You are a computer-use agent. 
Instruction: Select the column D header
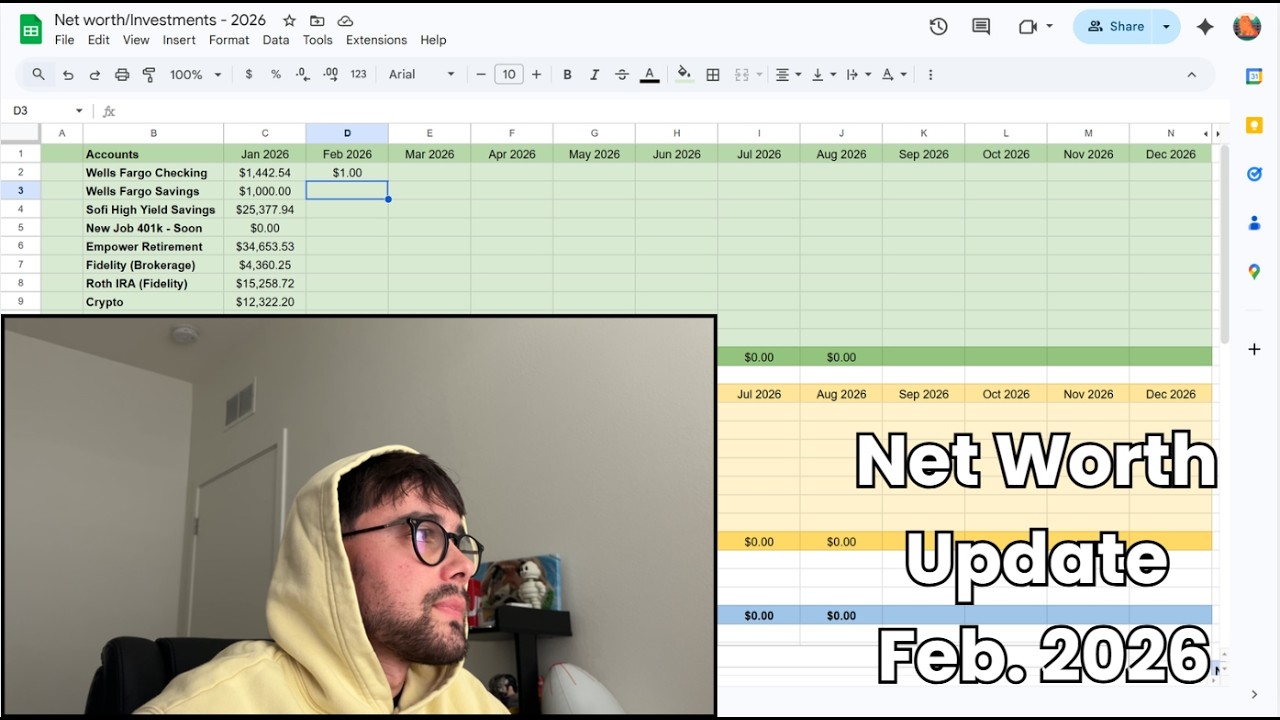[x=347, y=133]
